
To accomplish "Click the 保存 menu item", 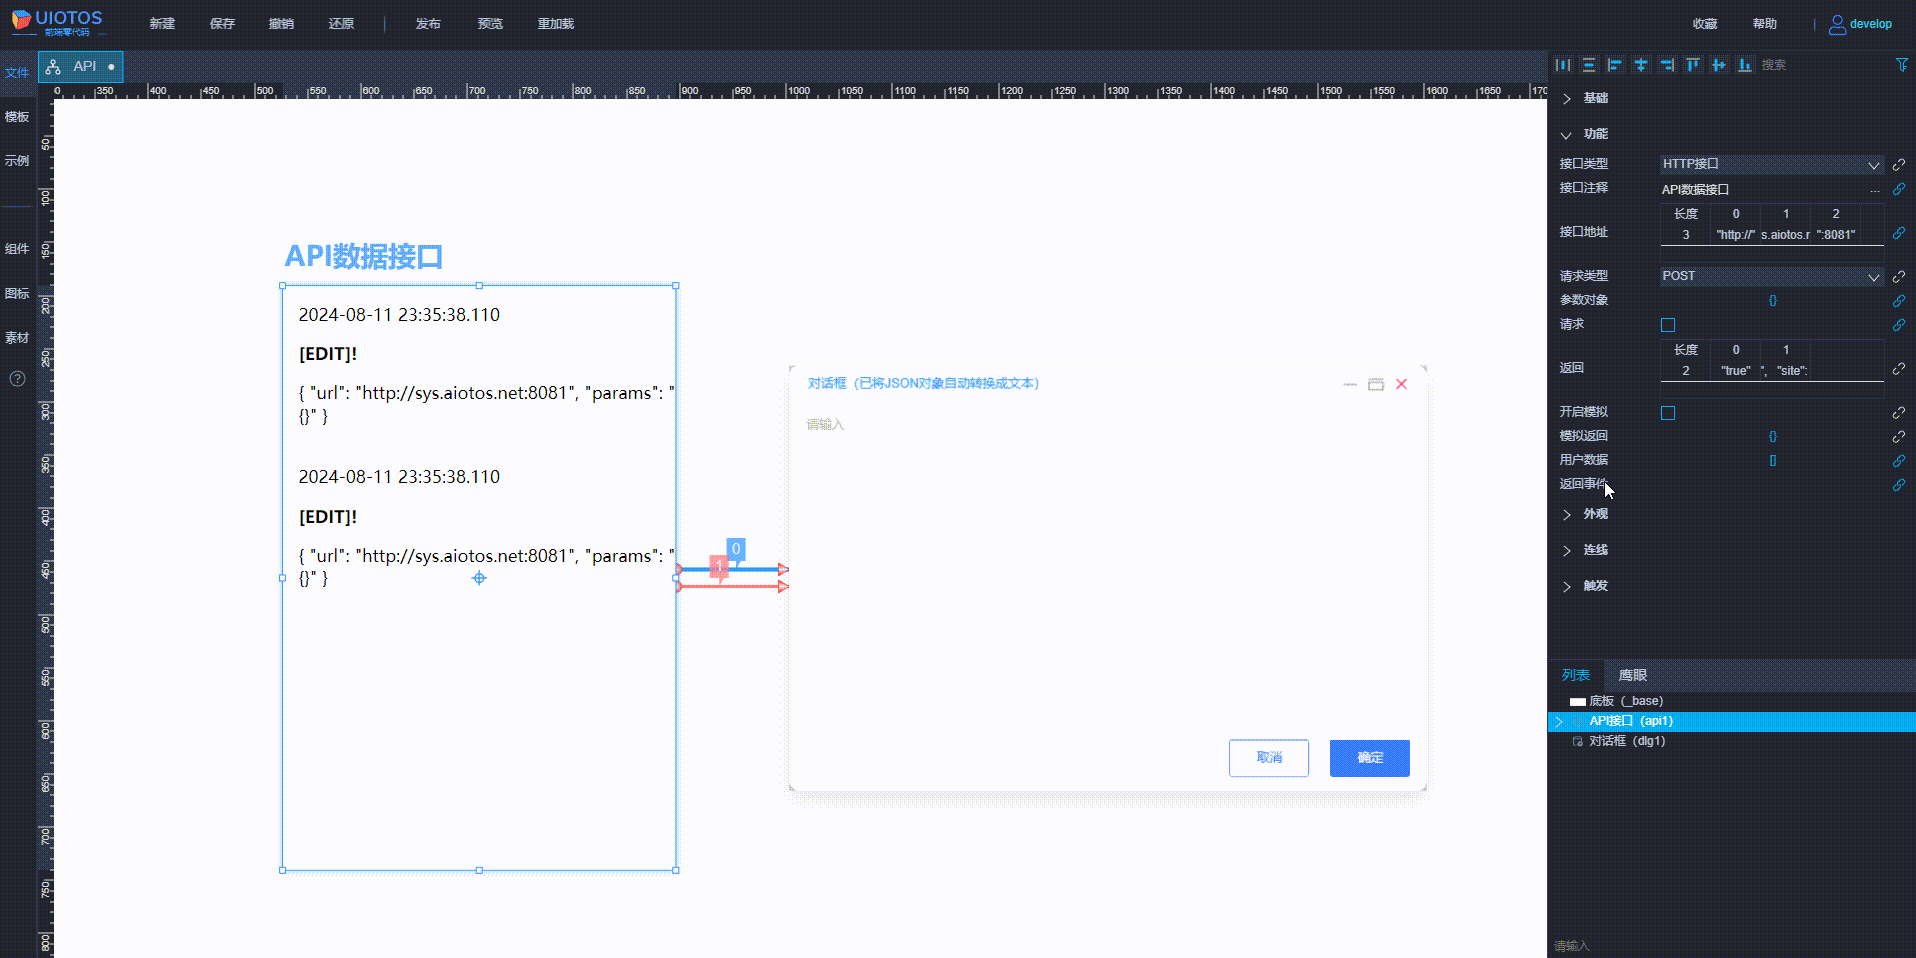I will 222,24.
